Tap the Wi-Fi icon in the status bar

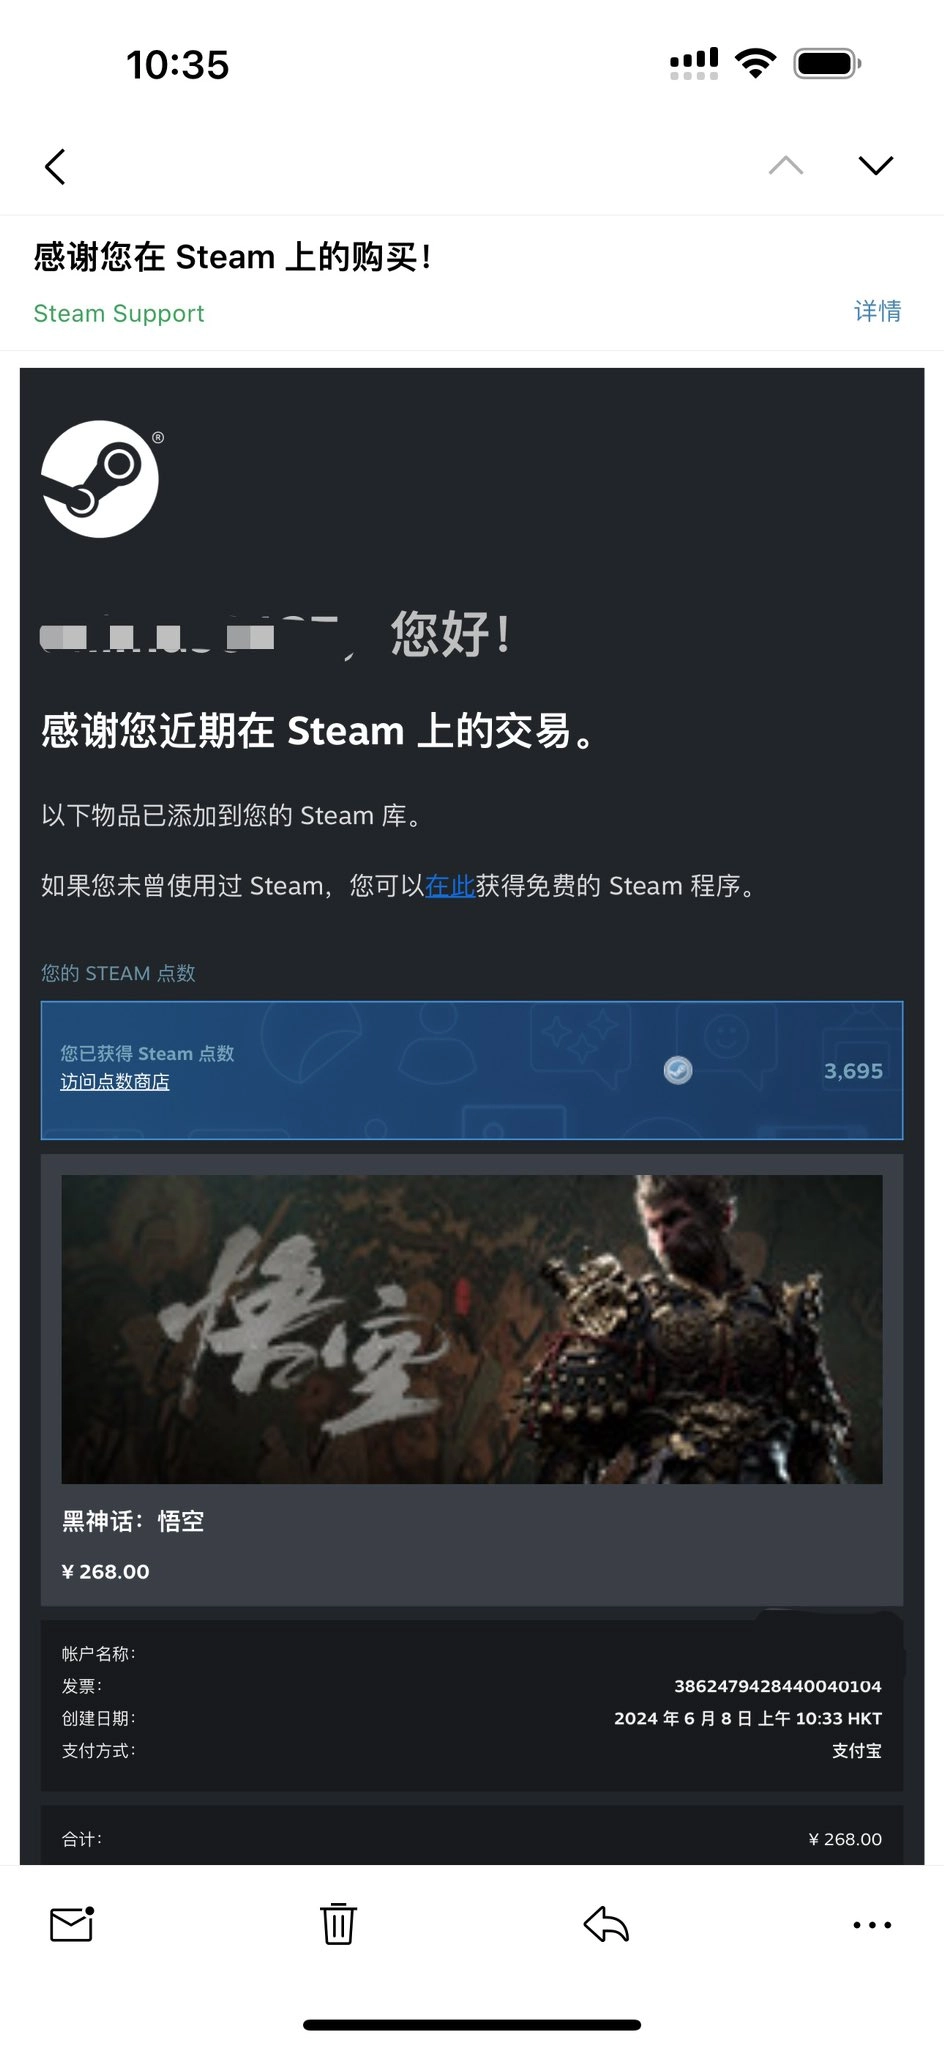[756, 63]
